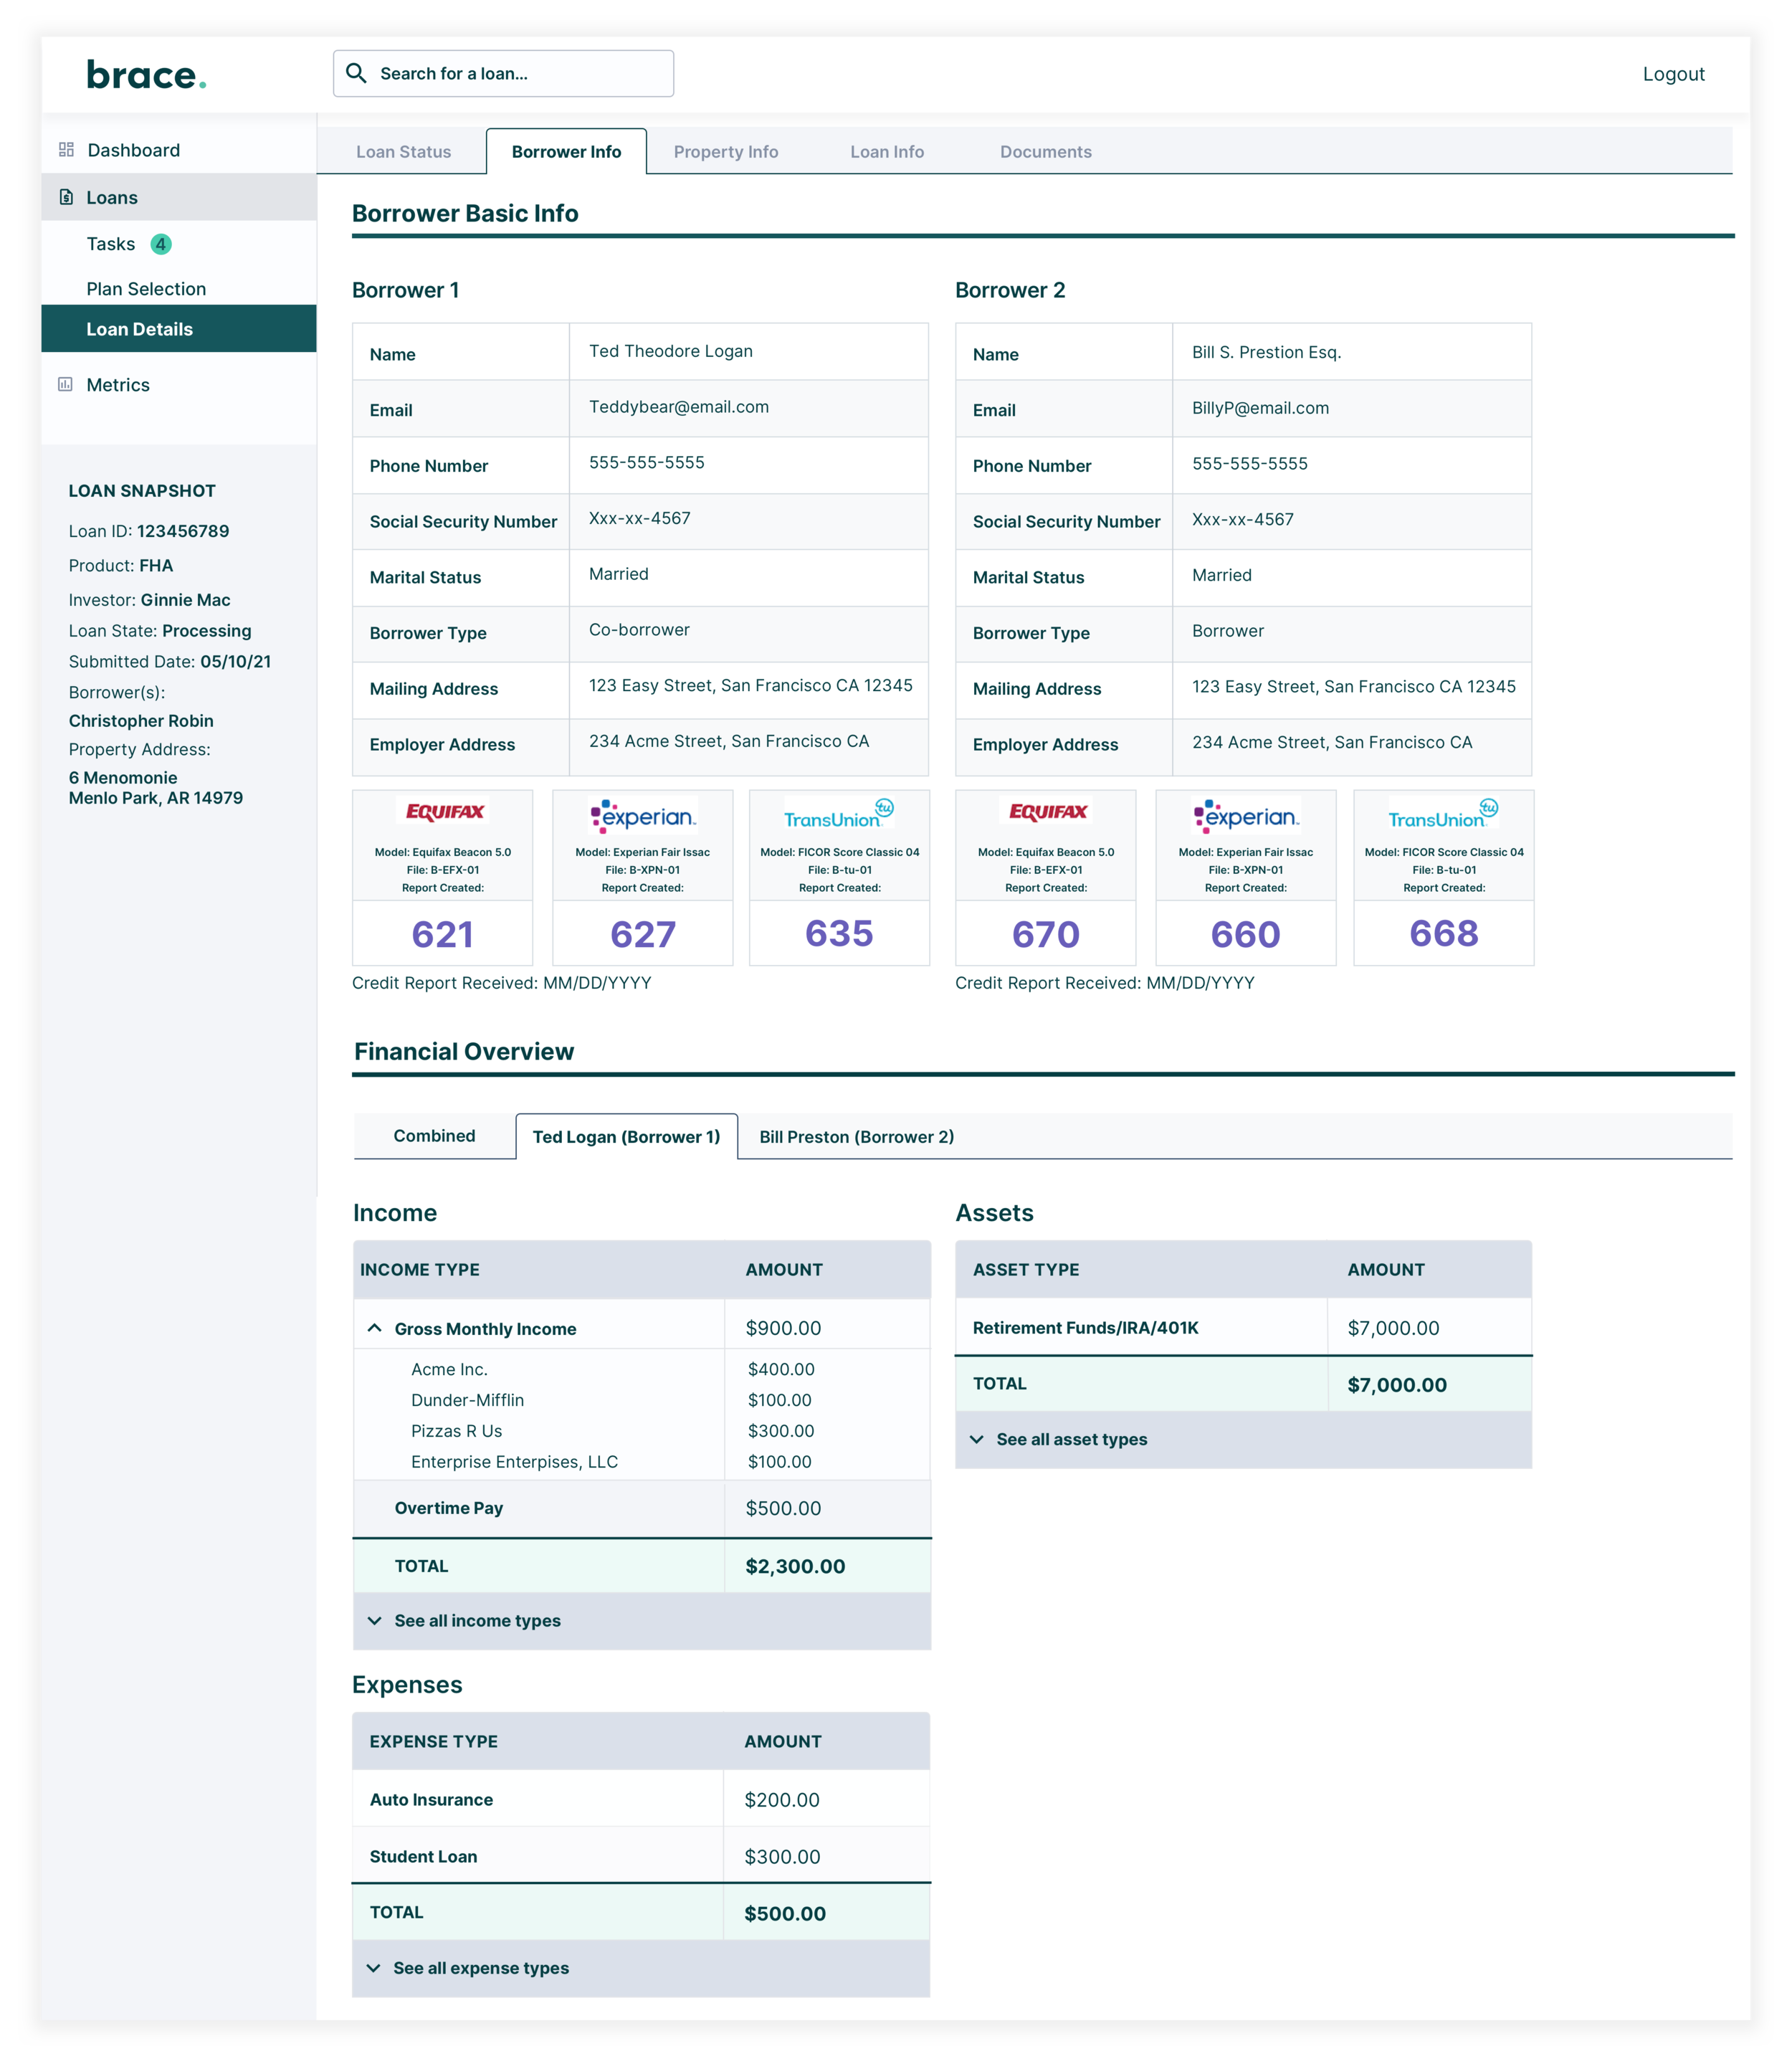Click the Student Loan expense row

(x=641, y=1856)
